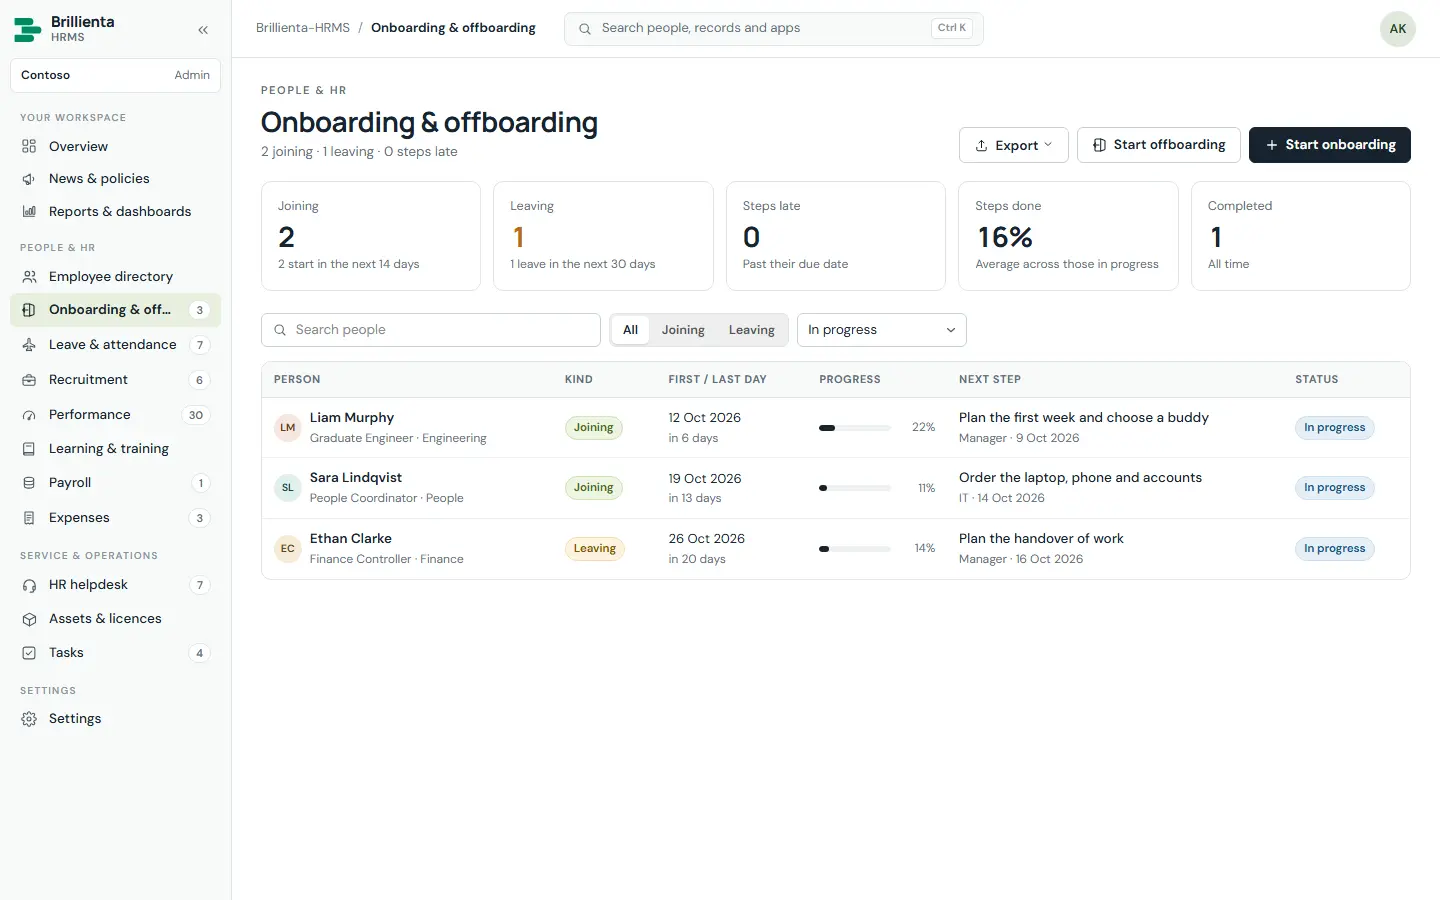Switch to the Leaving filter tab

(x=751, y=330)
